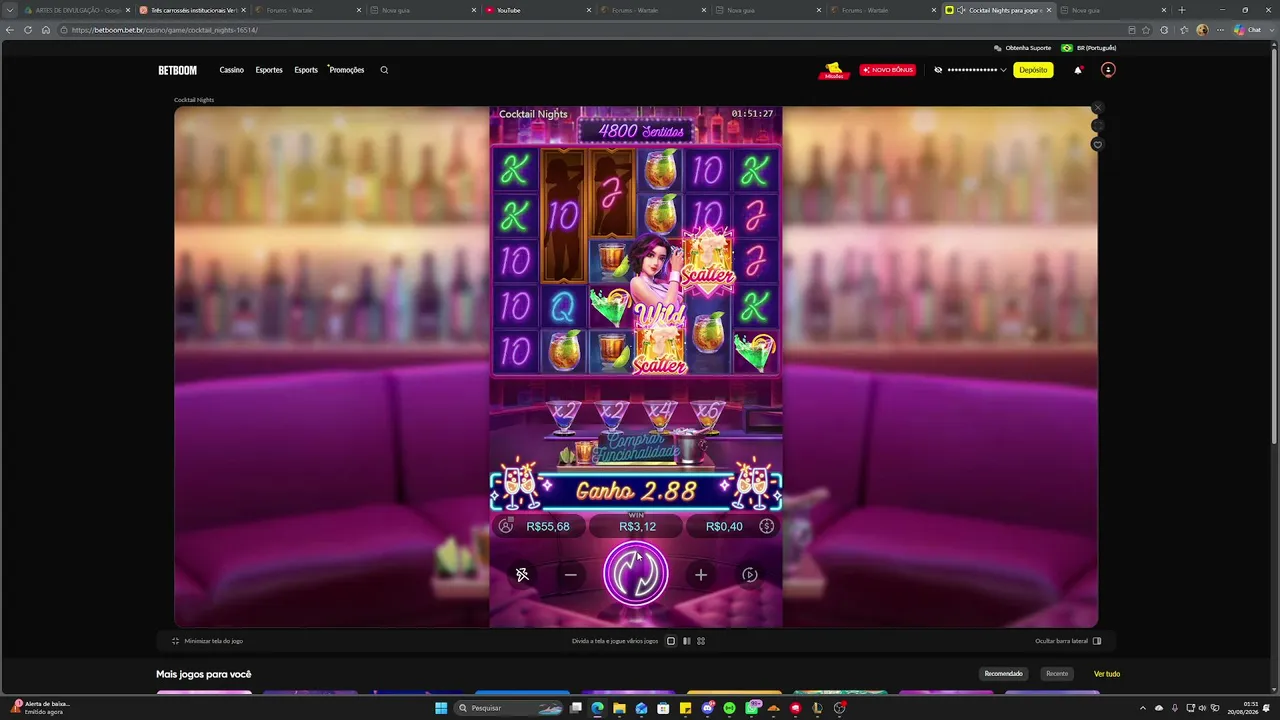Image resolution: width=1280 pixels, height=720 pixels.
Task: Open Spotify from the taskbar
Action: point(729,708)
